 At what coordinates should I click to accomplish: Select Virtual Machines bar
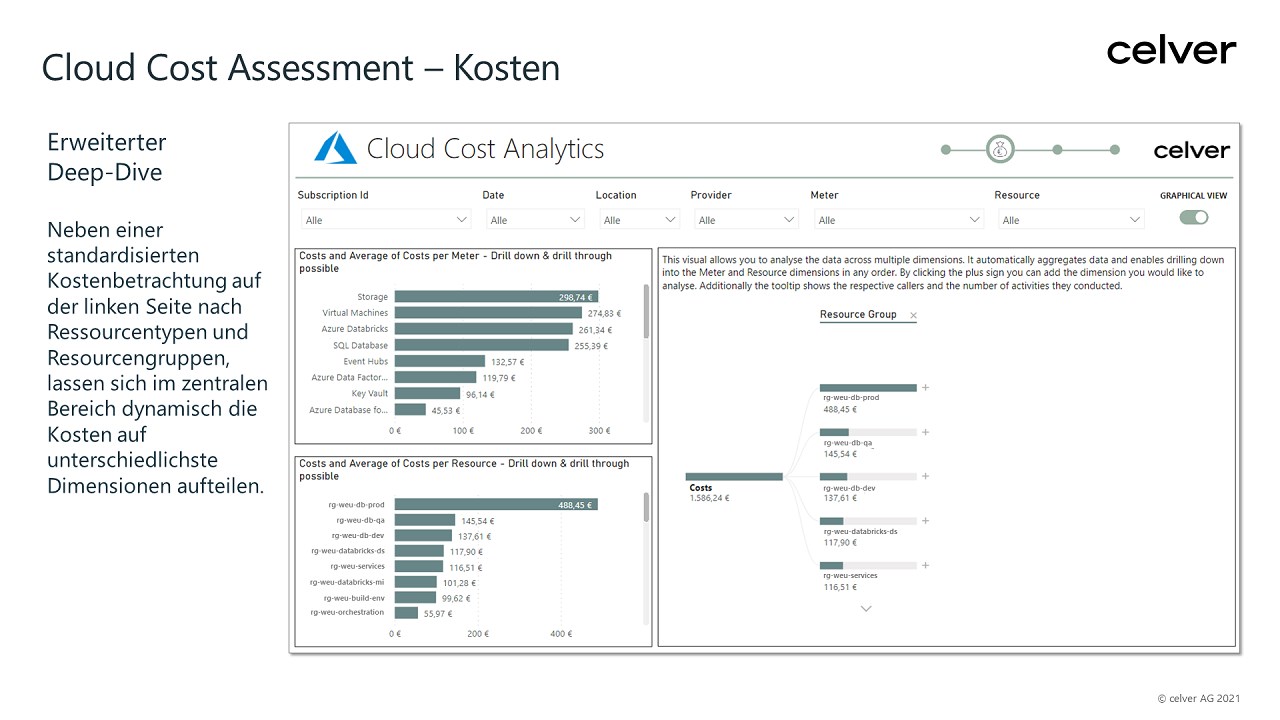click(x=488, y=313)
